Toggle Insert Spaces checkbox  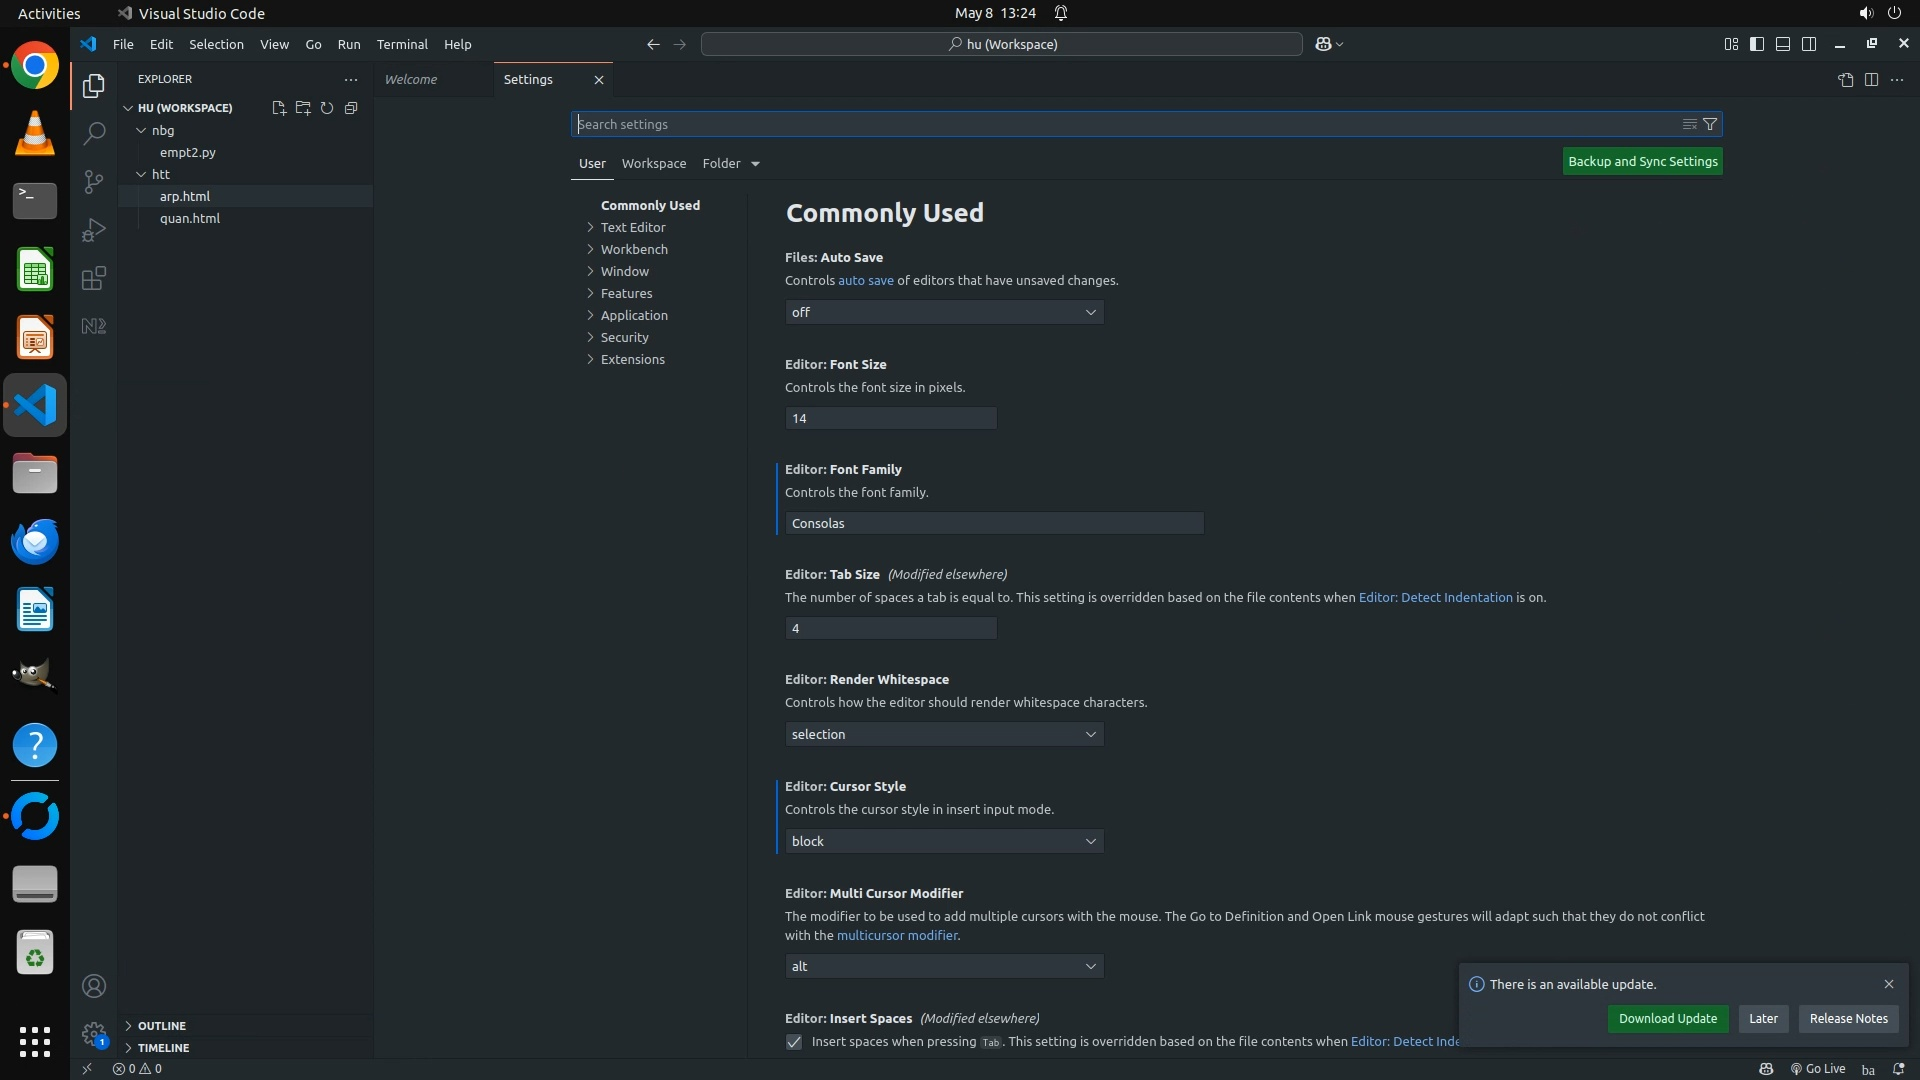(794, 1042)
